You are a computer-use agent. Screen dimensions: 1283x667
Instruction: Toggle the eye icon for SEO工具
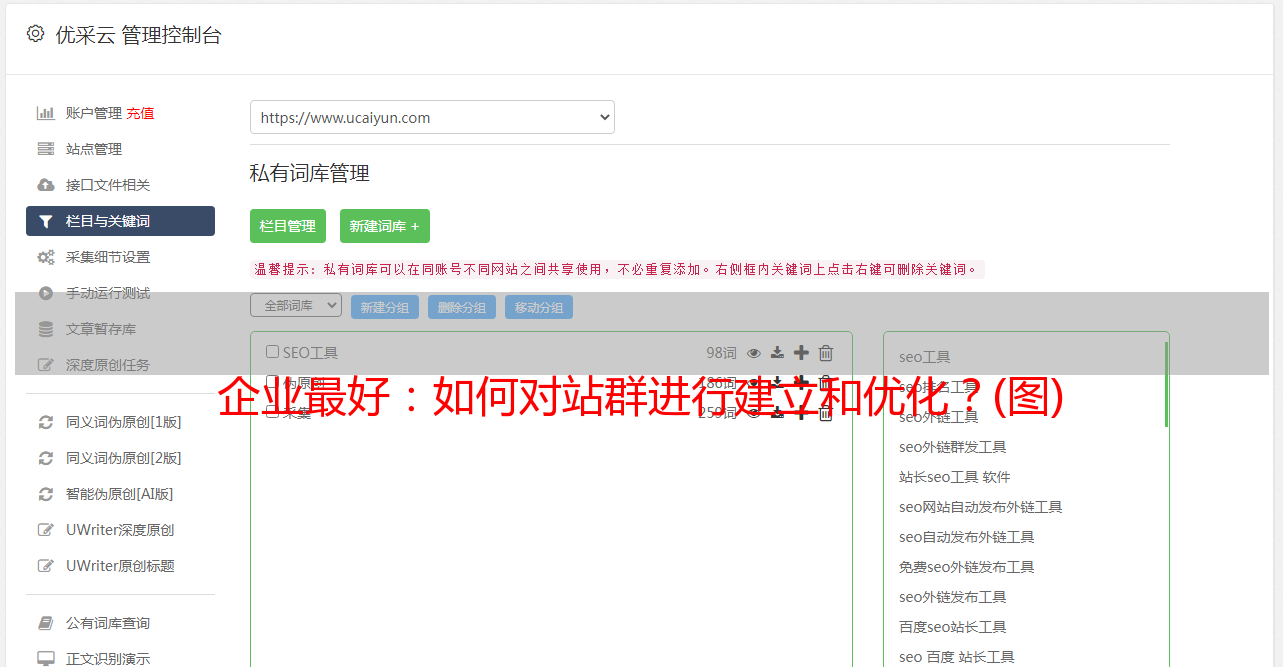(754, 353)
